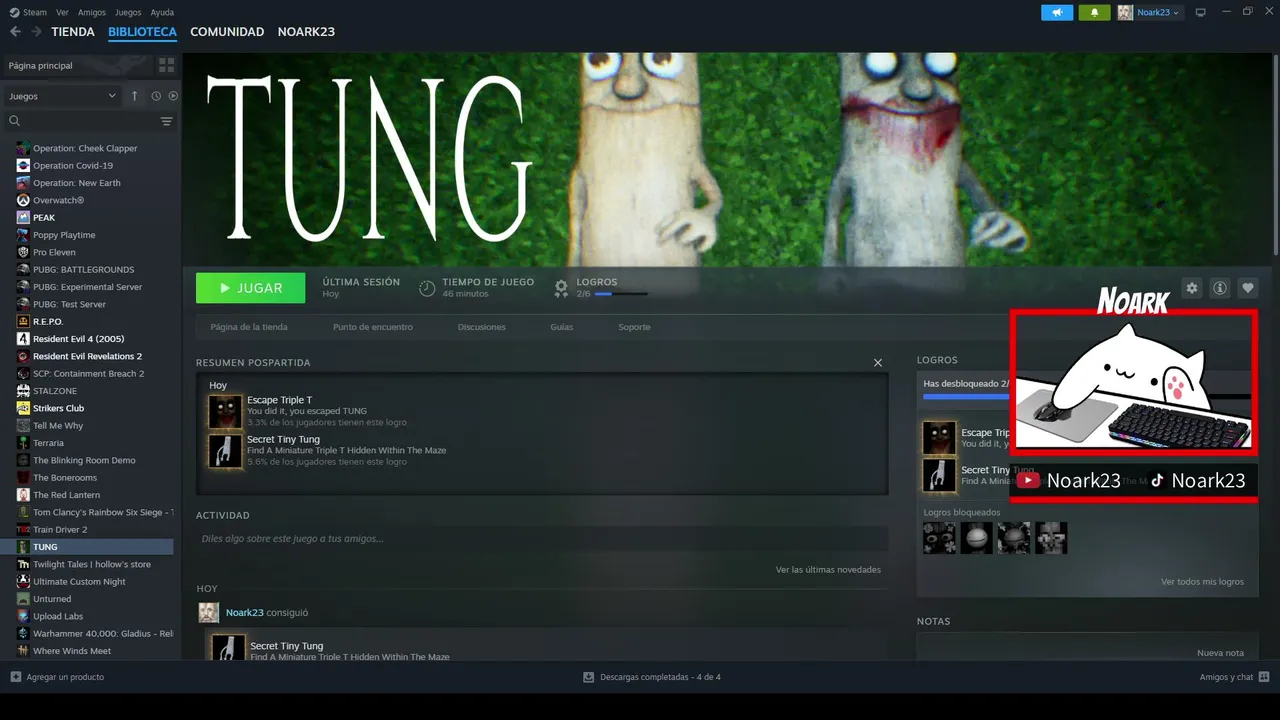The width and height of the screenshot is (1280, 720).
Task: Open Punto de encuentro link
Action: click(373, 327)
